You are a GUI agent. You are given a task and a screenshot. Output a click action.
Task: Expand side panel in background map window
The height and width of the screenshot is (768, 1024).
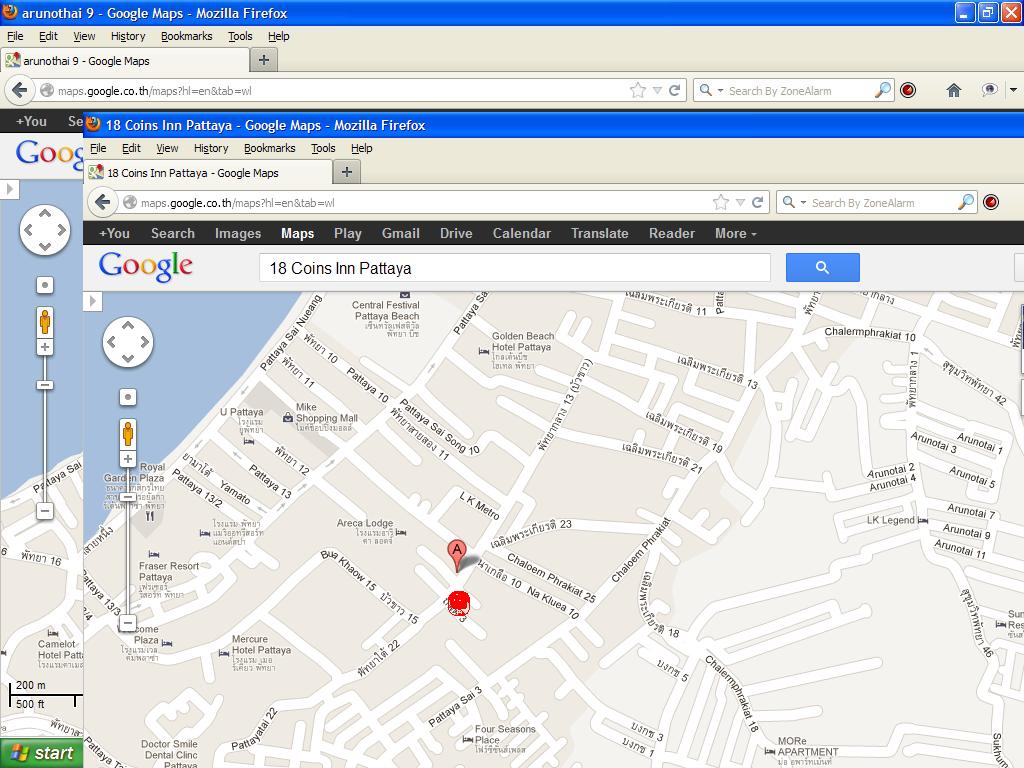tap(10, 189)
